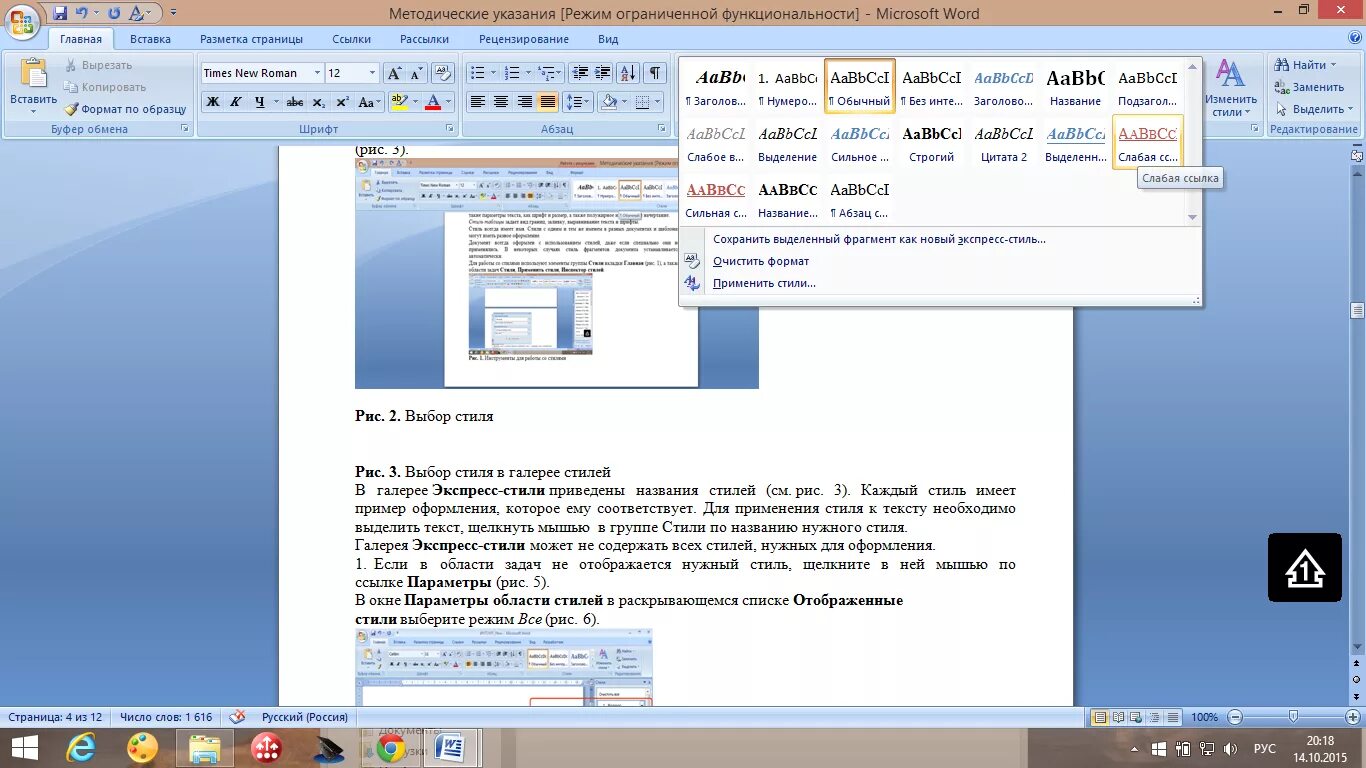Open Google Chrome from the taskbar
Image resolution: width=1366 pixels, height=768 pixels.
[391, 748]
